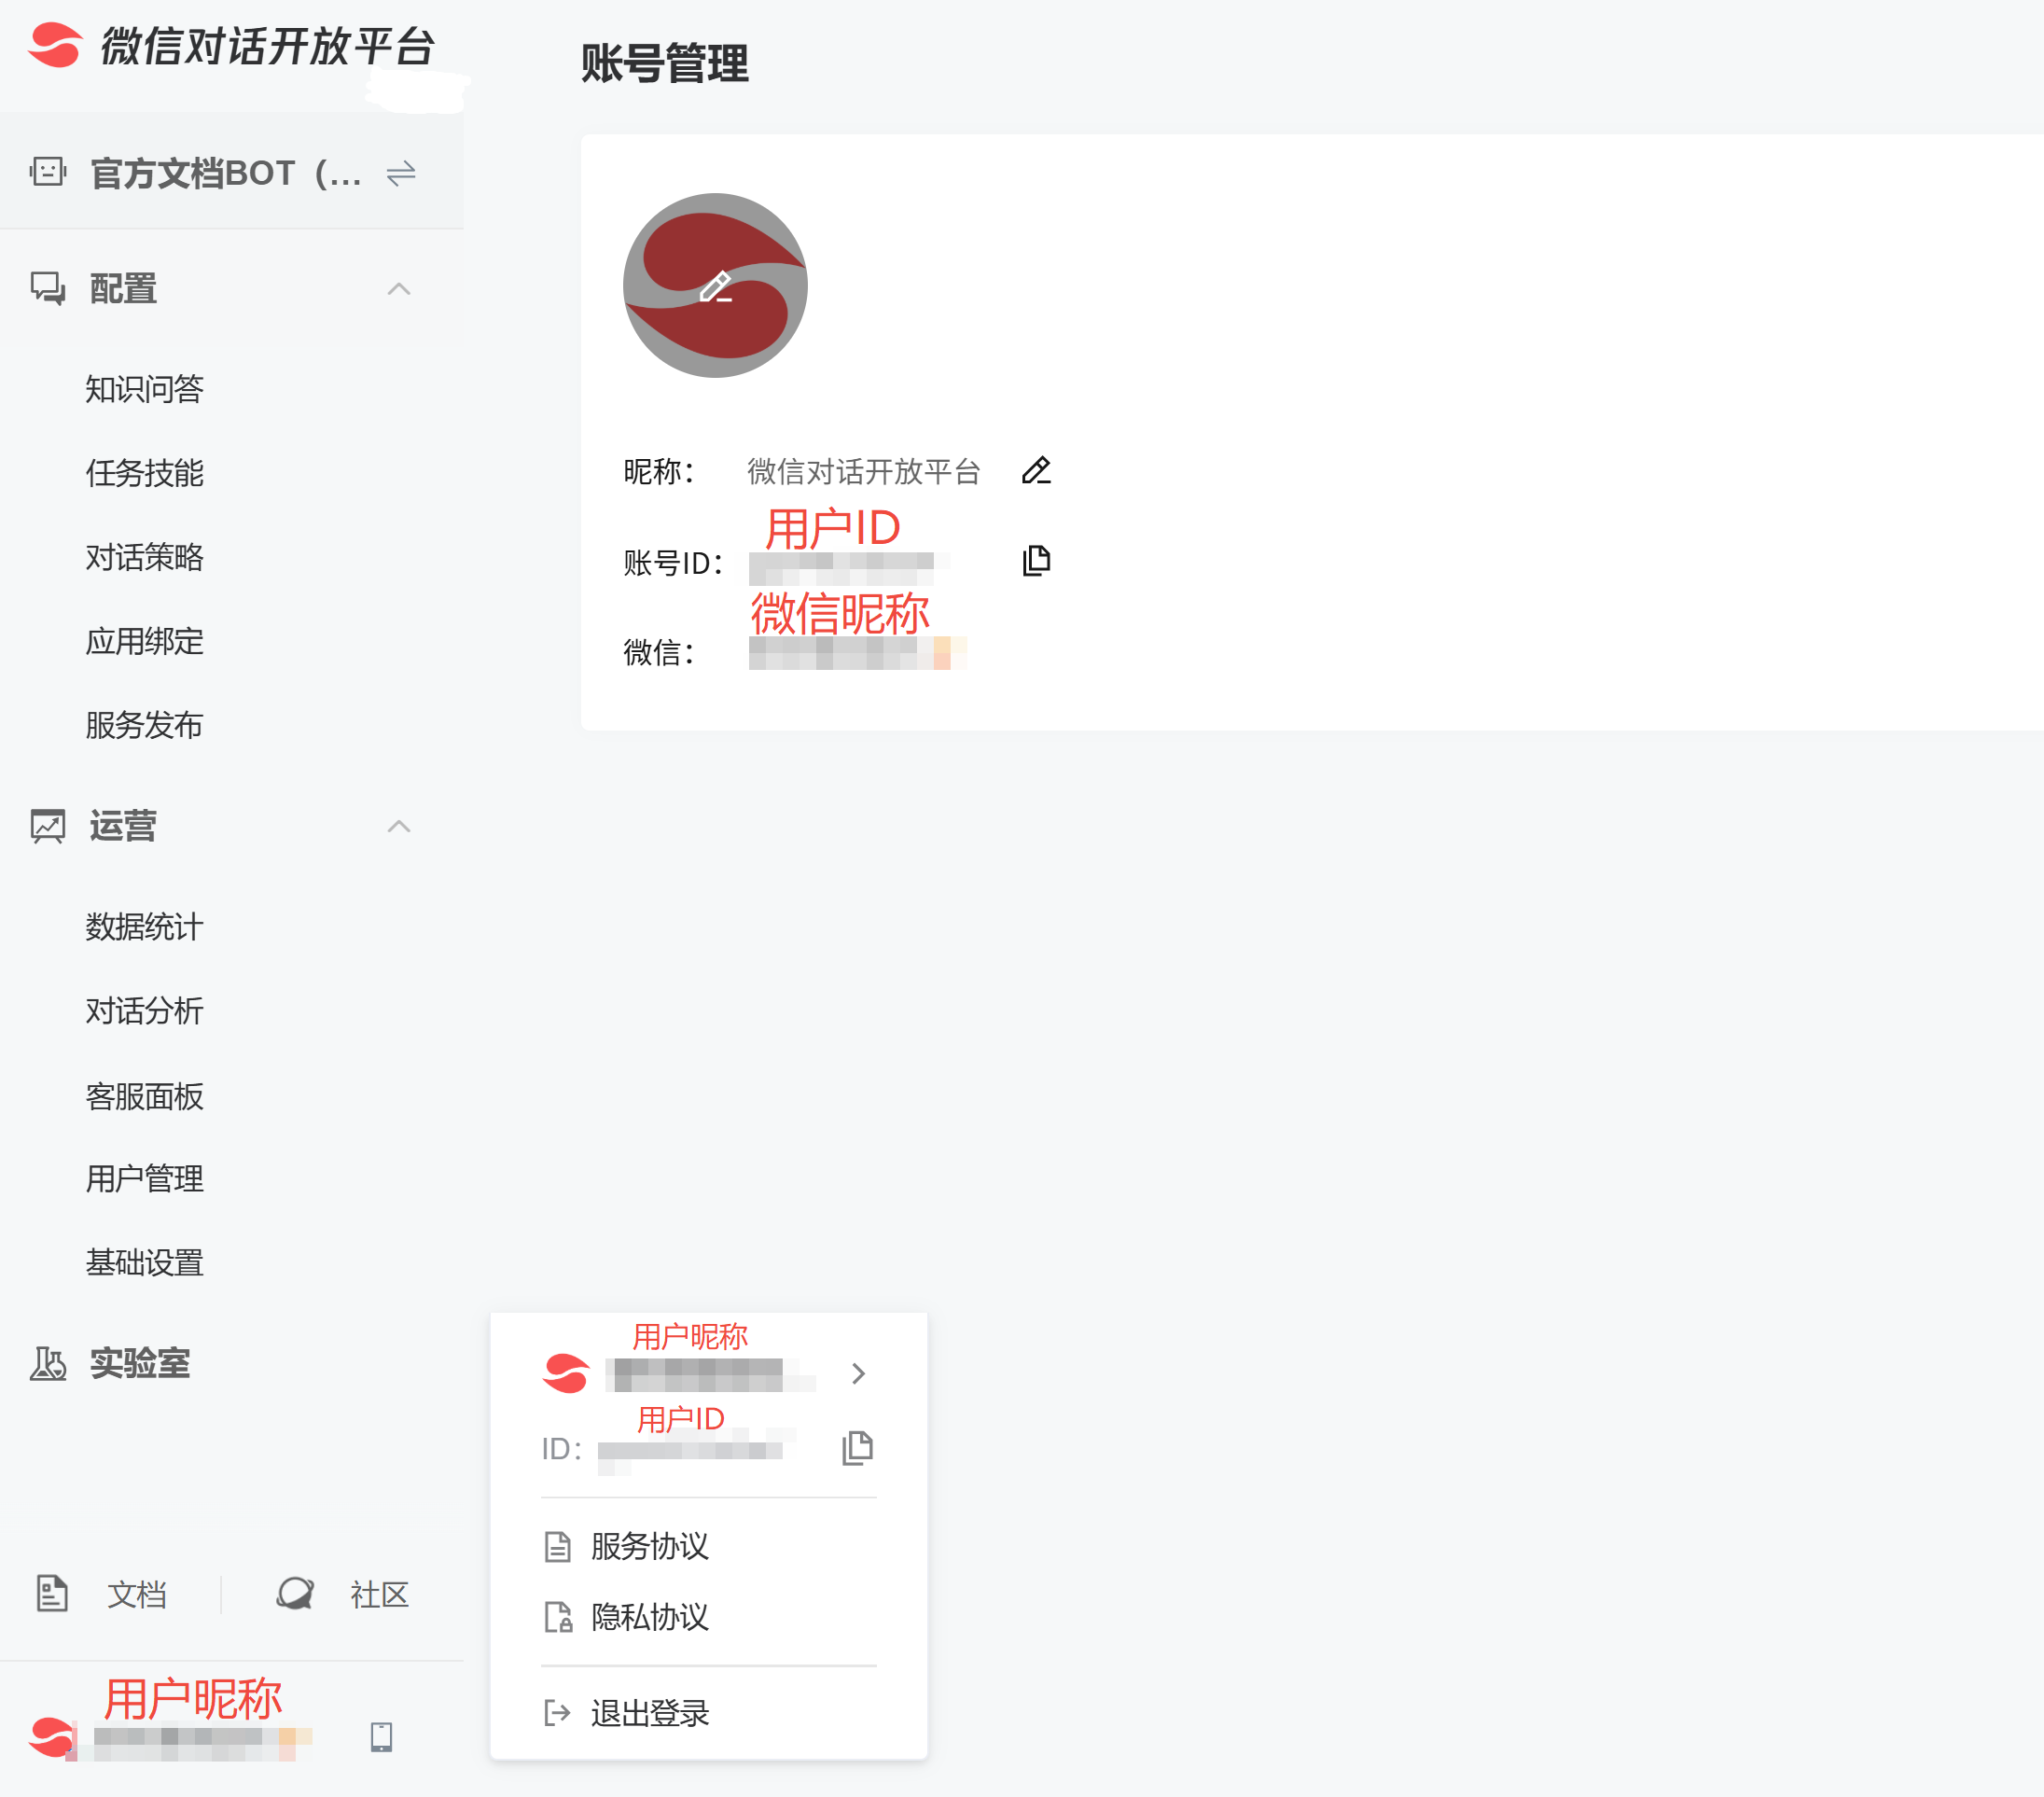Click the user avatar thumbnail in the popup
Viewport: 2044px width, 1797px height.
(566, 1372)
